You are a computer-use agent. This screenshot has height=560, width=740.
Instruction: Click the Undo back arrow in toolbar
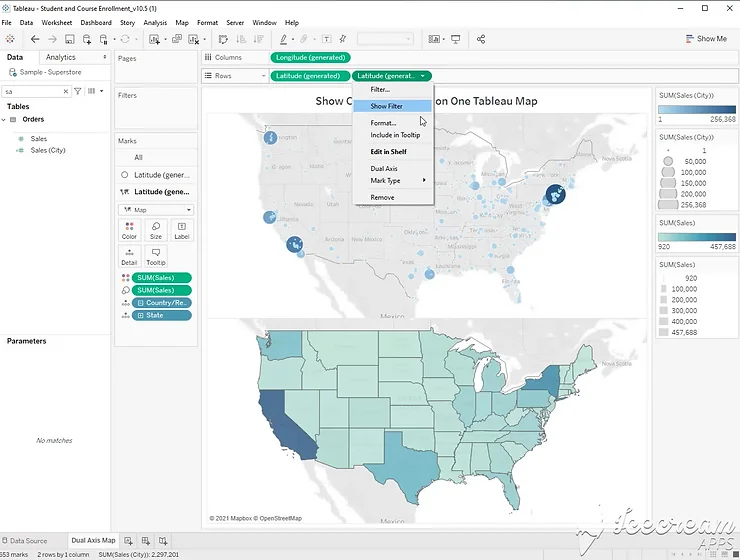pos(35,39)
